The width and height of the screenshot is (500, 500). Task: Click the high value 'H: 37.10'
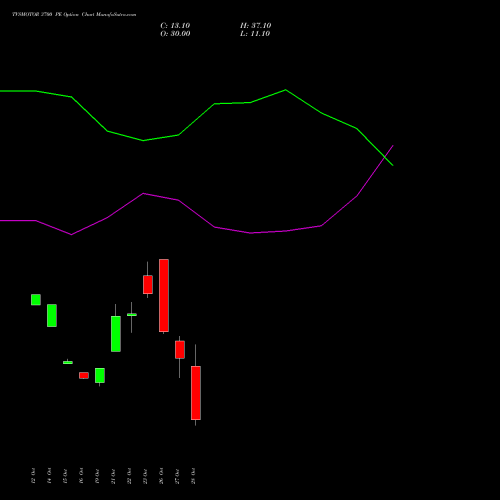(x=256, y=26)
